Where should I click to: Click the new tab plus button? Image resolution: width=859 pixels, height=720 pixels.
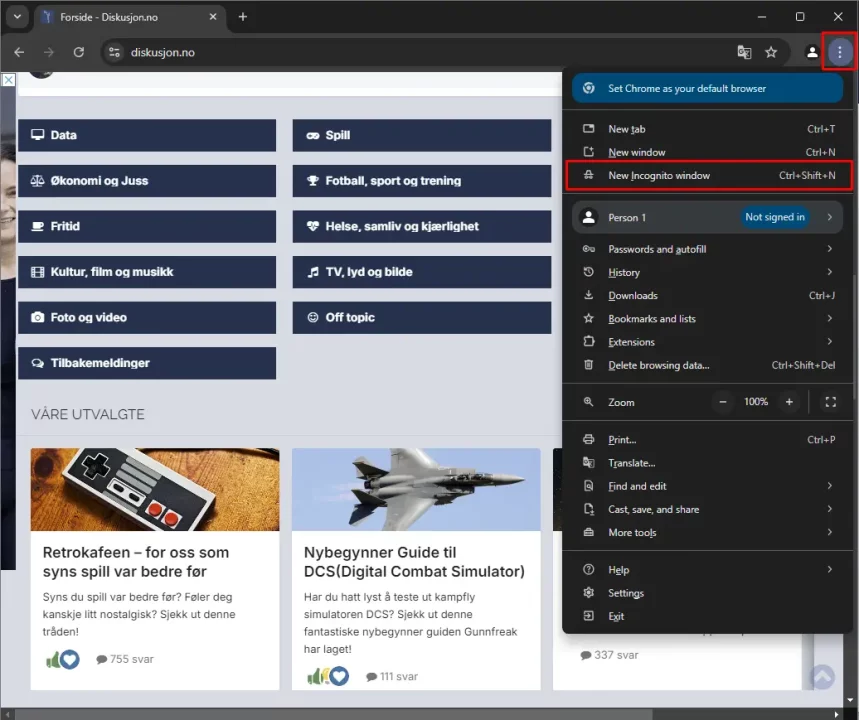pyautogui.click(x=242, y=17)
